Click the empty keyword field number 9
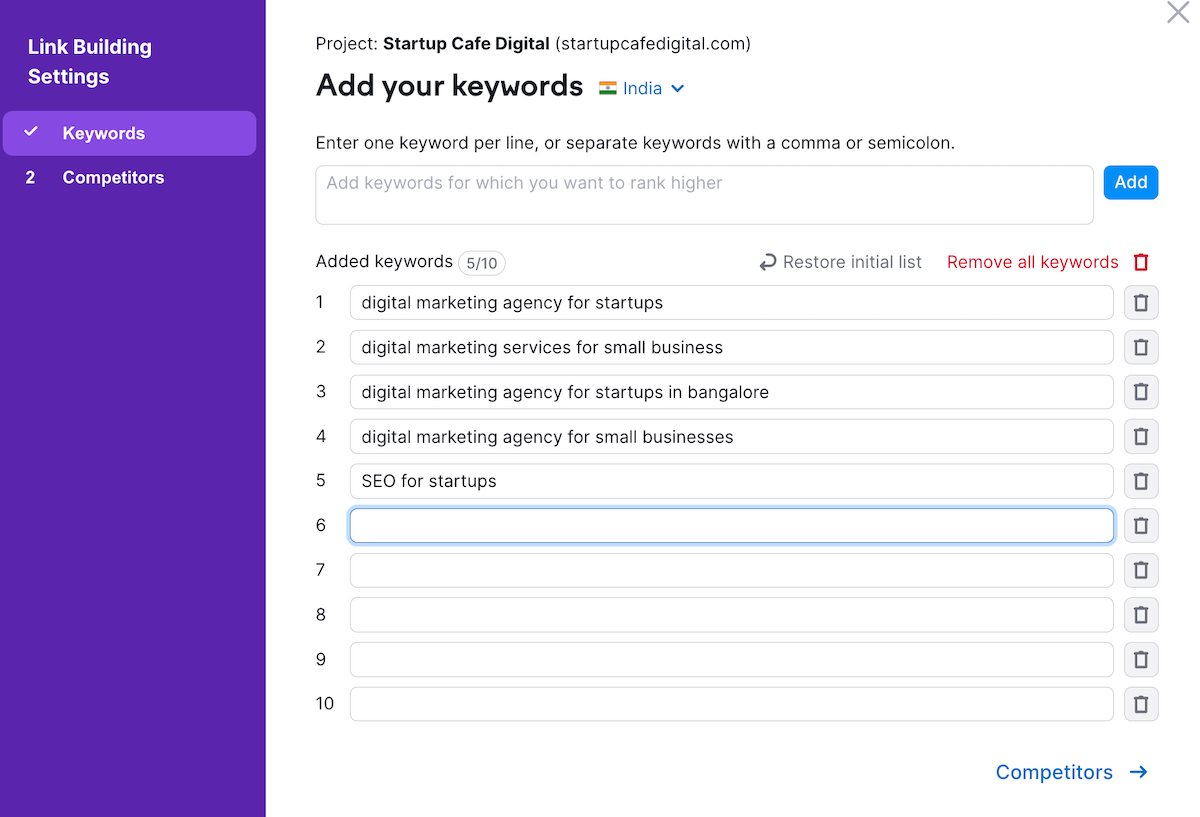The image size is (1200, 817). [x=731, y=659]
